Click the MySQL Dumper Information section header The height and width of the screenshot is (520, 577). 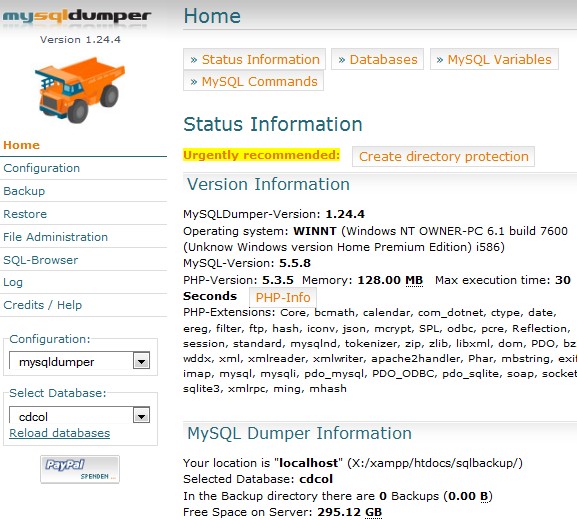[299, 433]
